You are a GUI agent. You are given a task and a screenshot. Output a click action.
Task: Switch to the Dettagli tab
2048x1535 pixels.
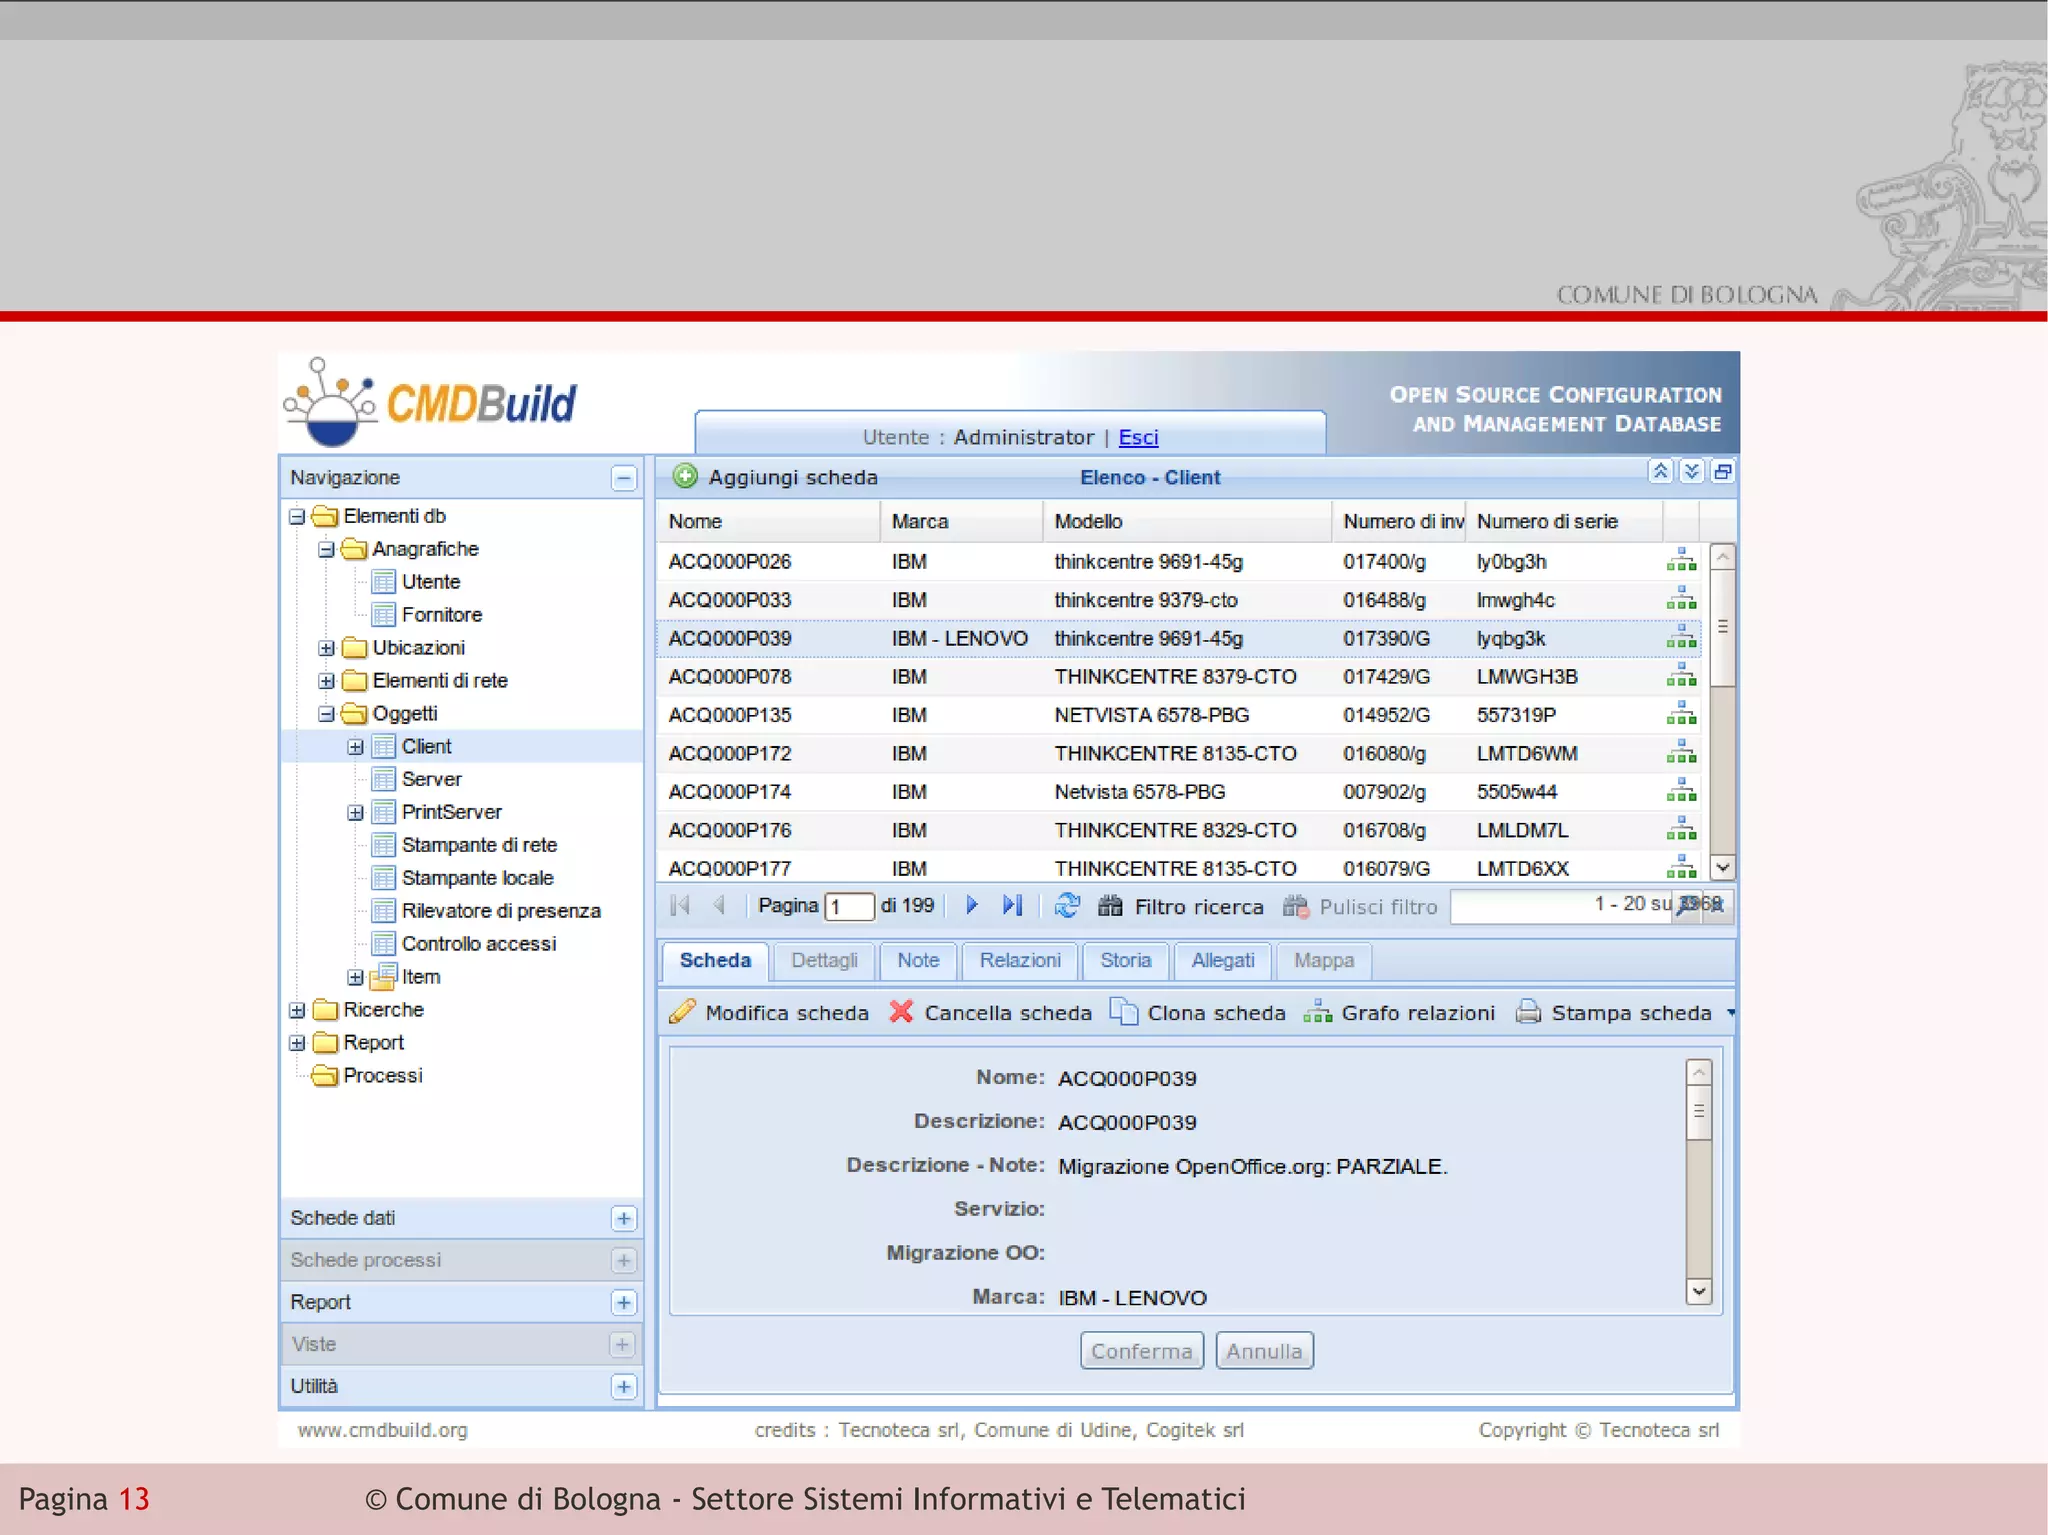[x=824, y=960]
